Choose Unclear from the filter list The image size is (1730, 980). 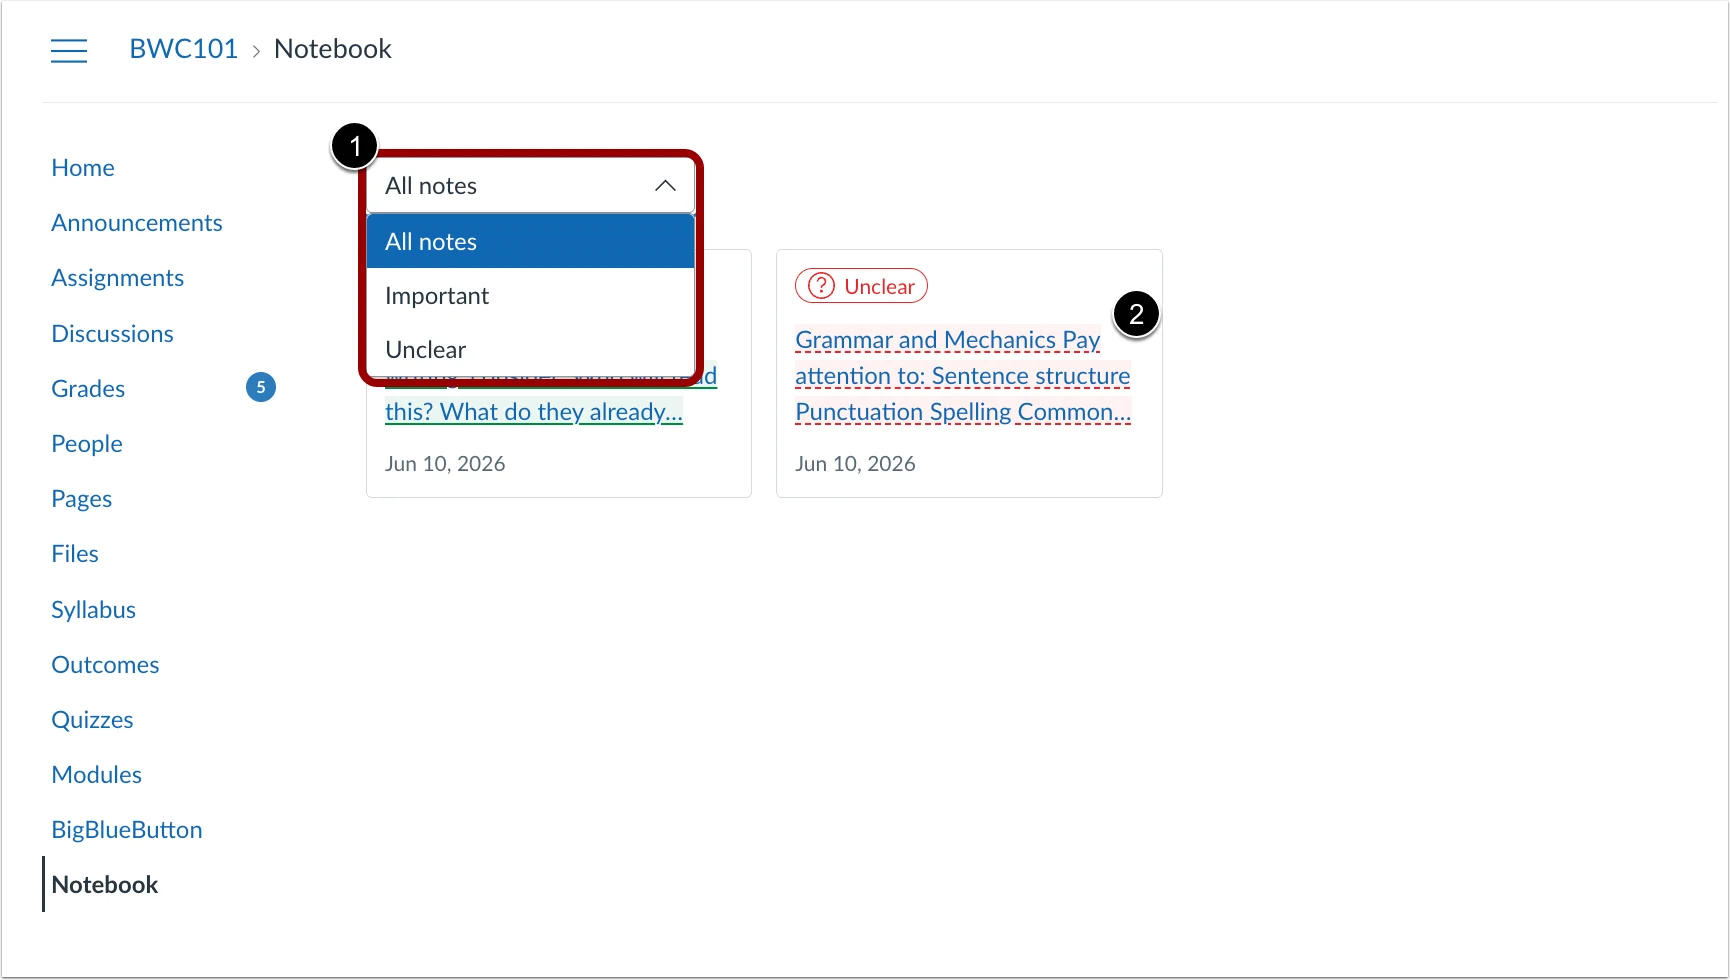[x=530, y=350]
